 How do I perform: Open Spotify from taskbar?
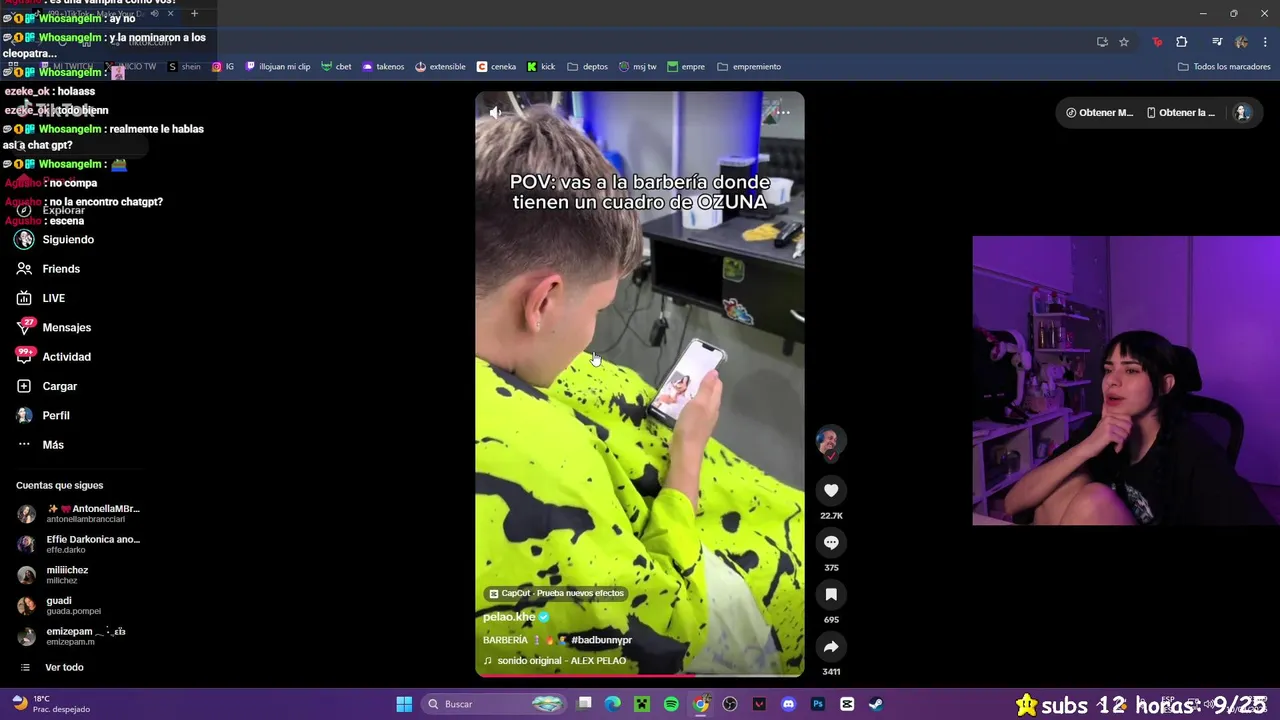[x=671, y=704]
